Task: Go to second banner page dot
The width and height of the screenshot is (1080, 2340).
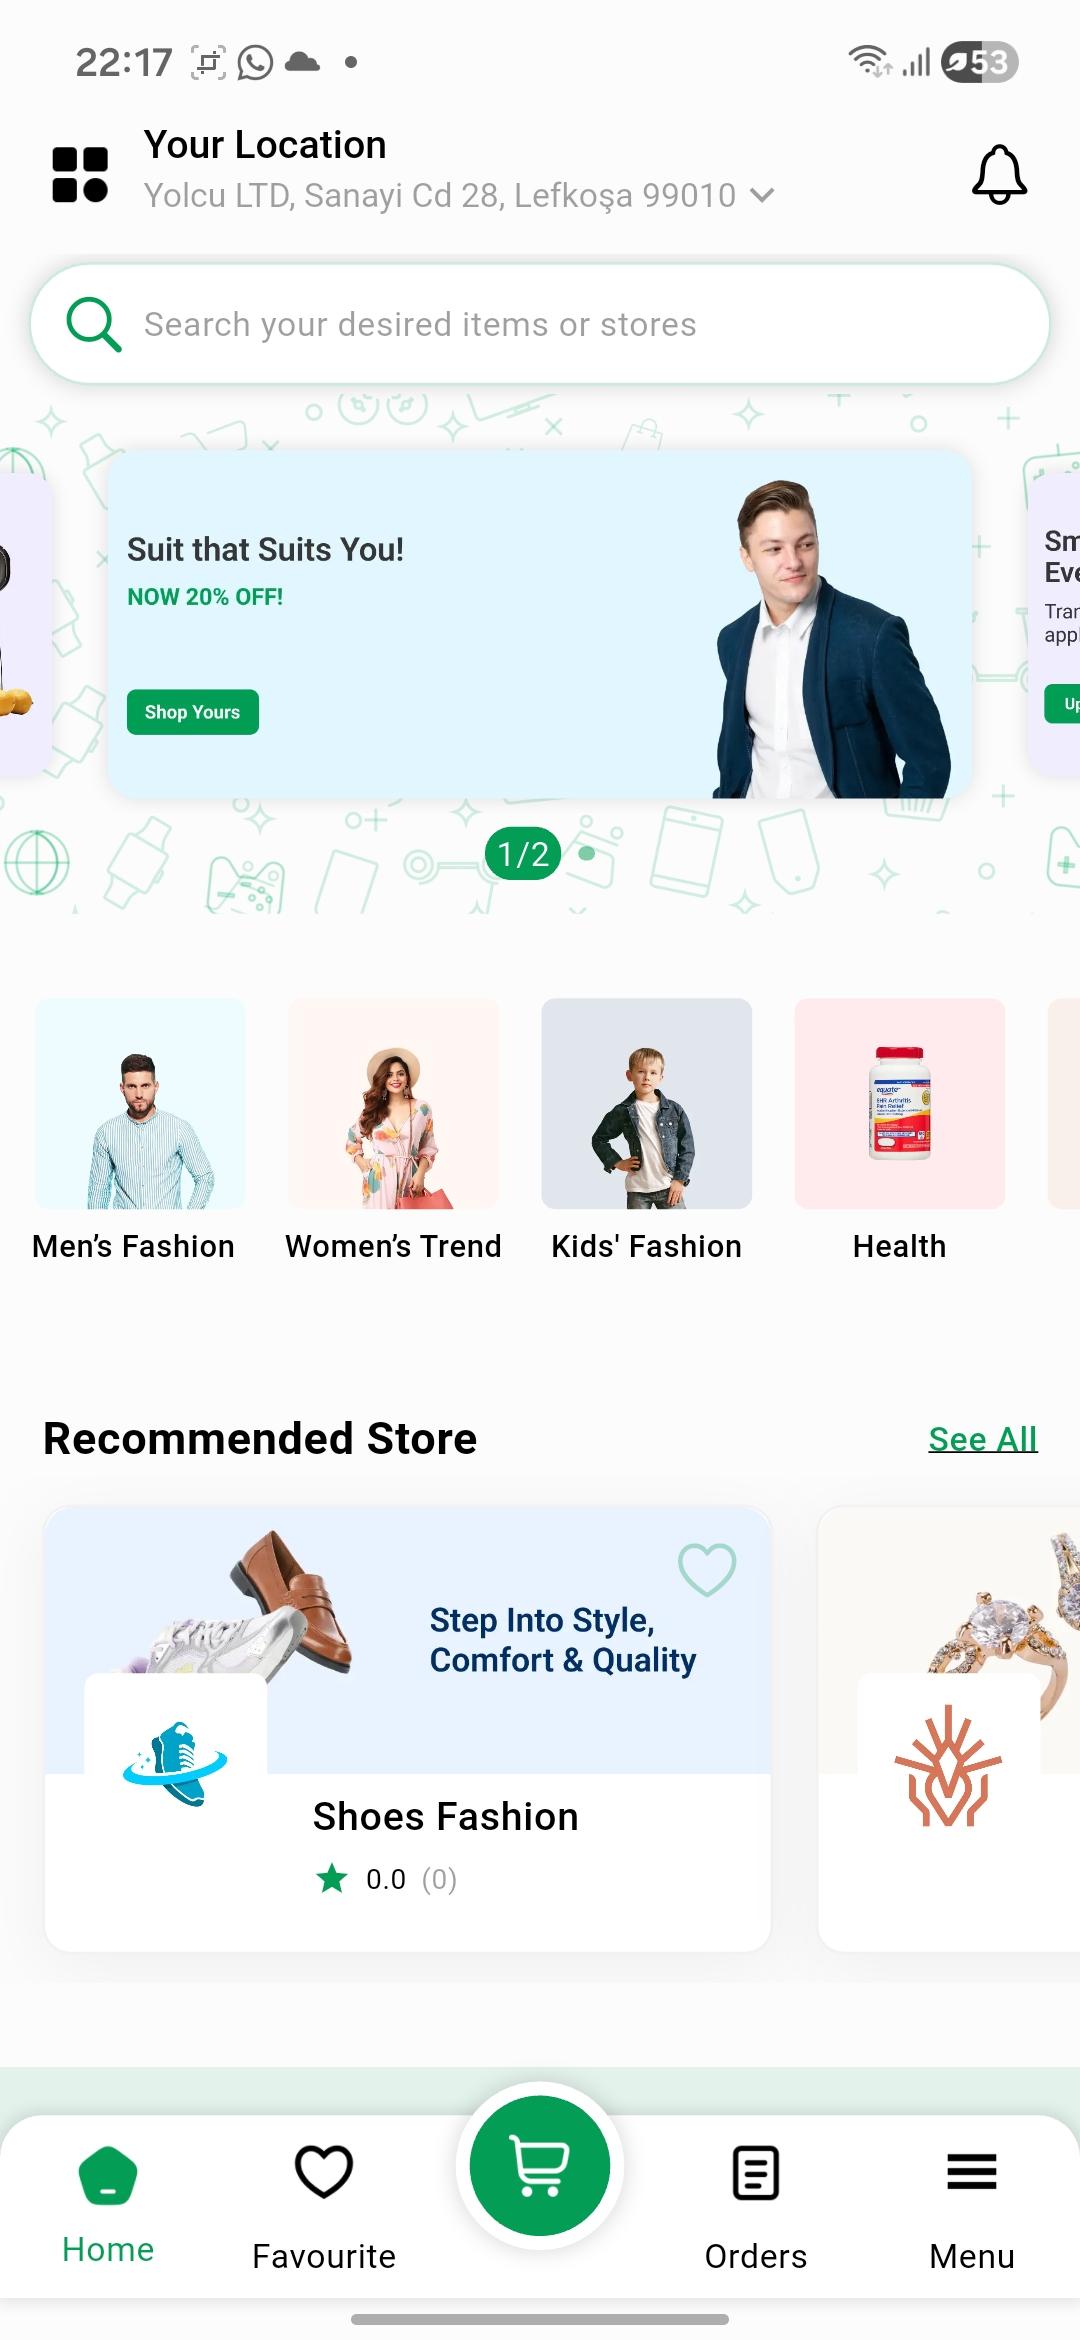Action: 587,853
